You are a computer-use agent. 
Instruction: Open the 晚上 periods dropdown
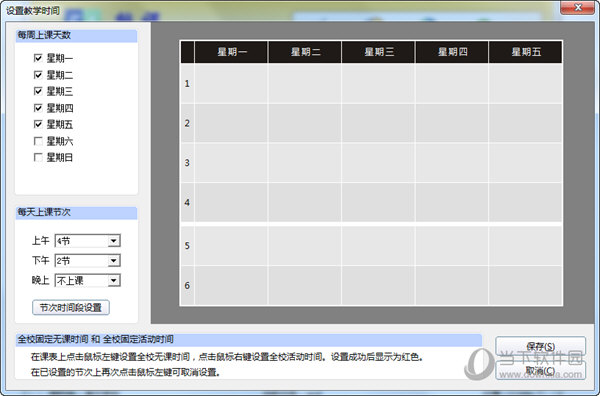[88, 280]
